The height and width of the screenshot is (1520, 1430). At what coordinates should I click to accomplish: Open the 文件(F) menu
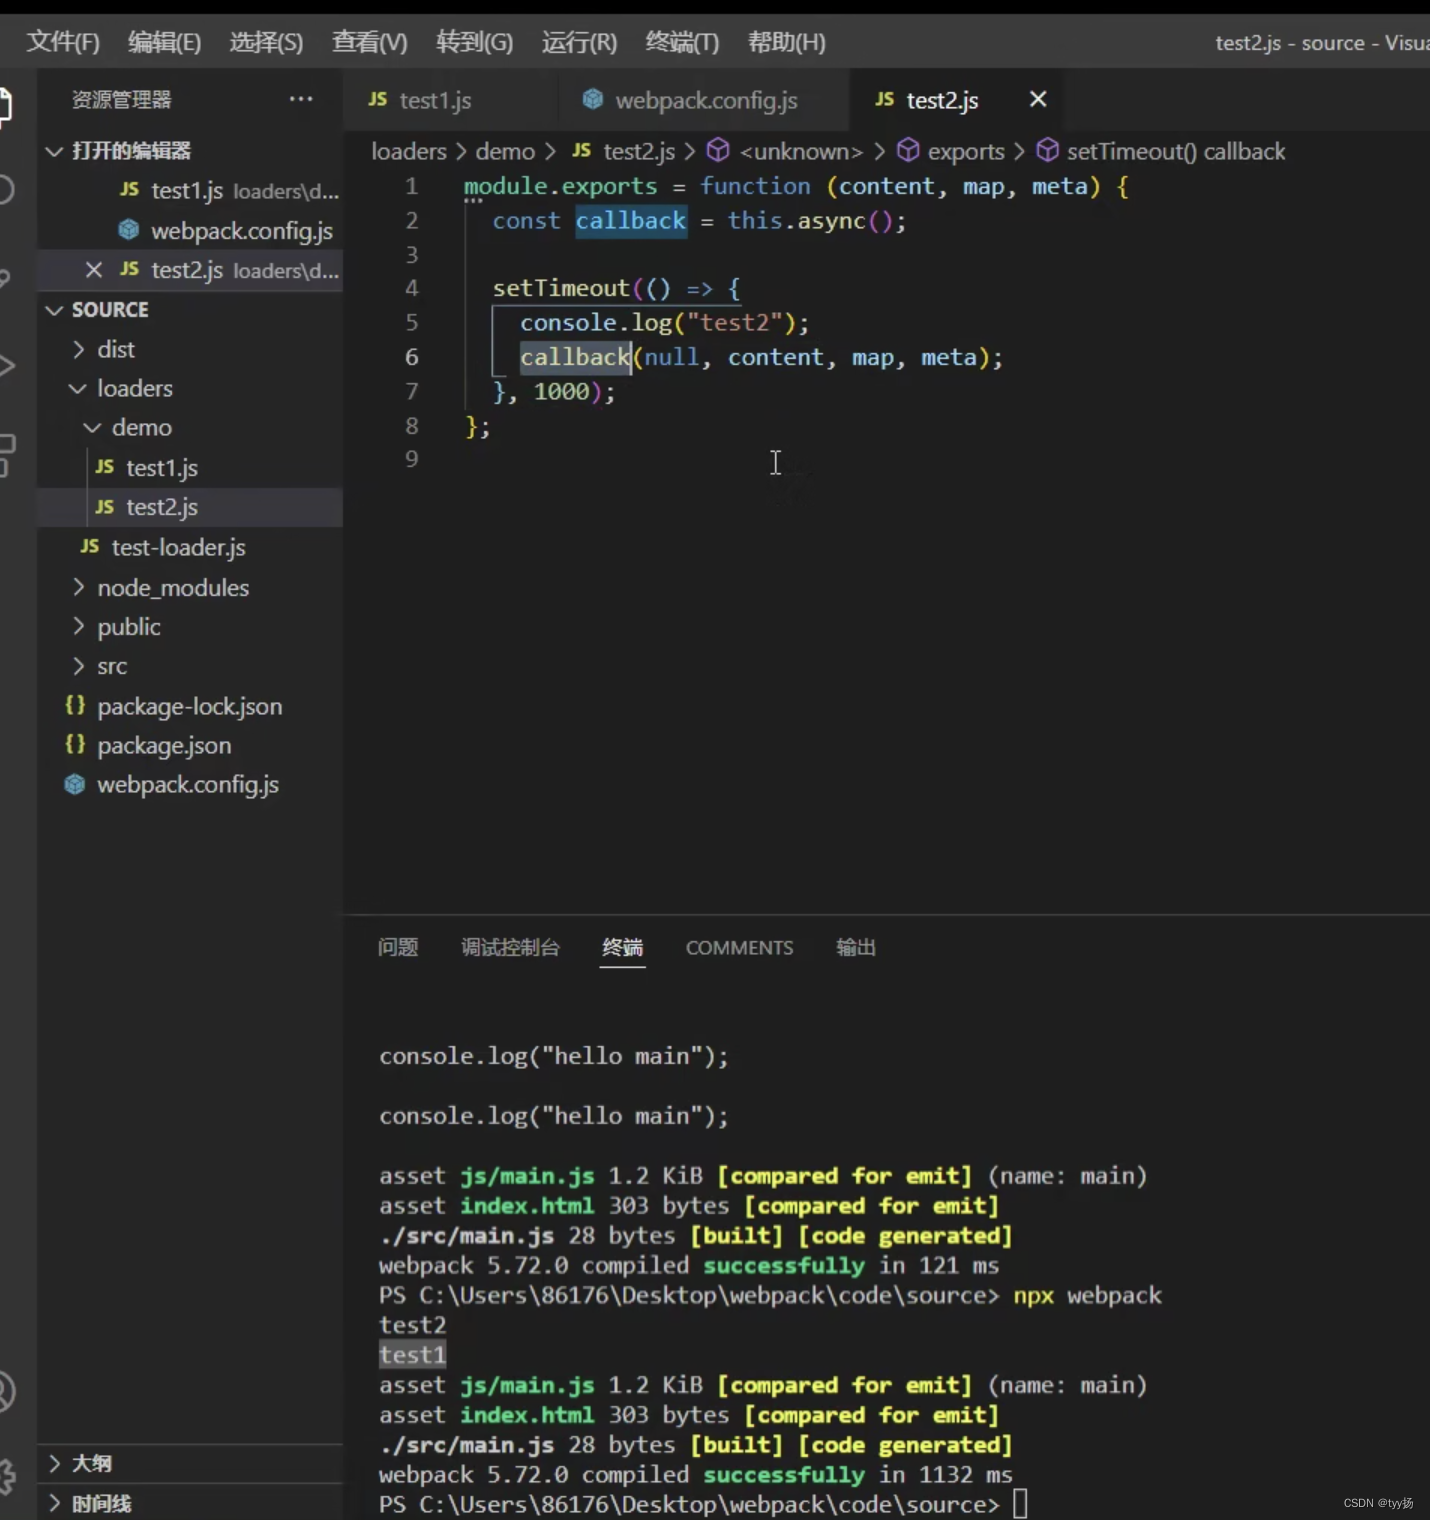pos(63,42)
